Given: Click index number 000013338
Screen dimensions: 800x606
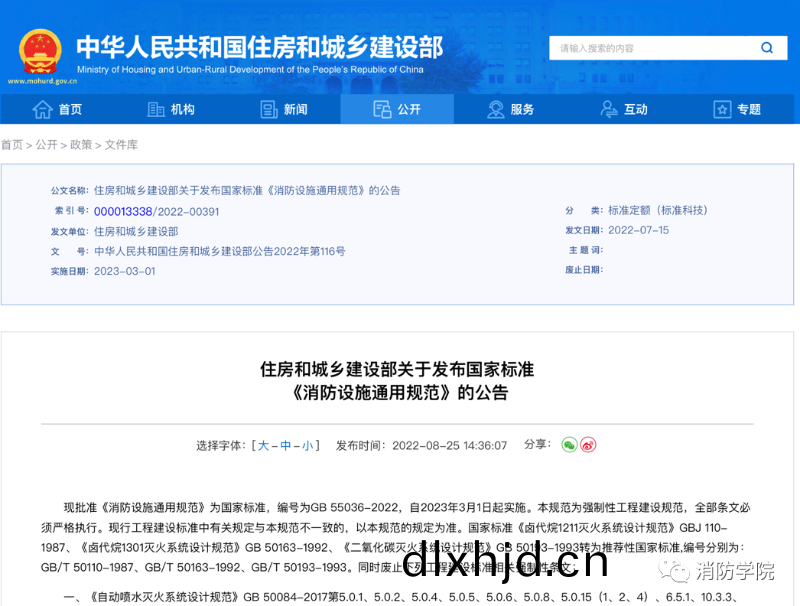Looking at the screenshot, I should [123, 212].
